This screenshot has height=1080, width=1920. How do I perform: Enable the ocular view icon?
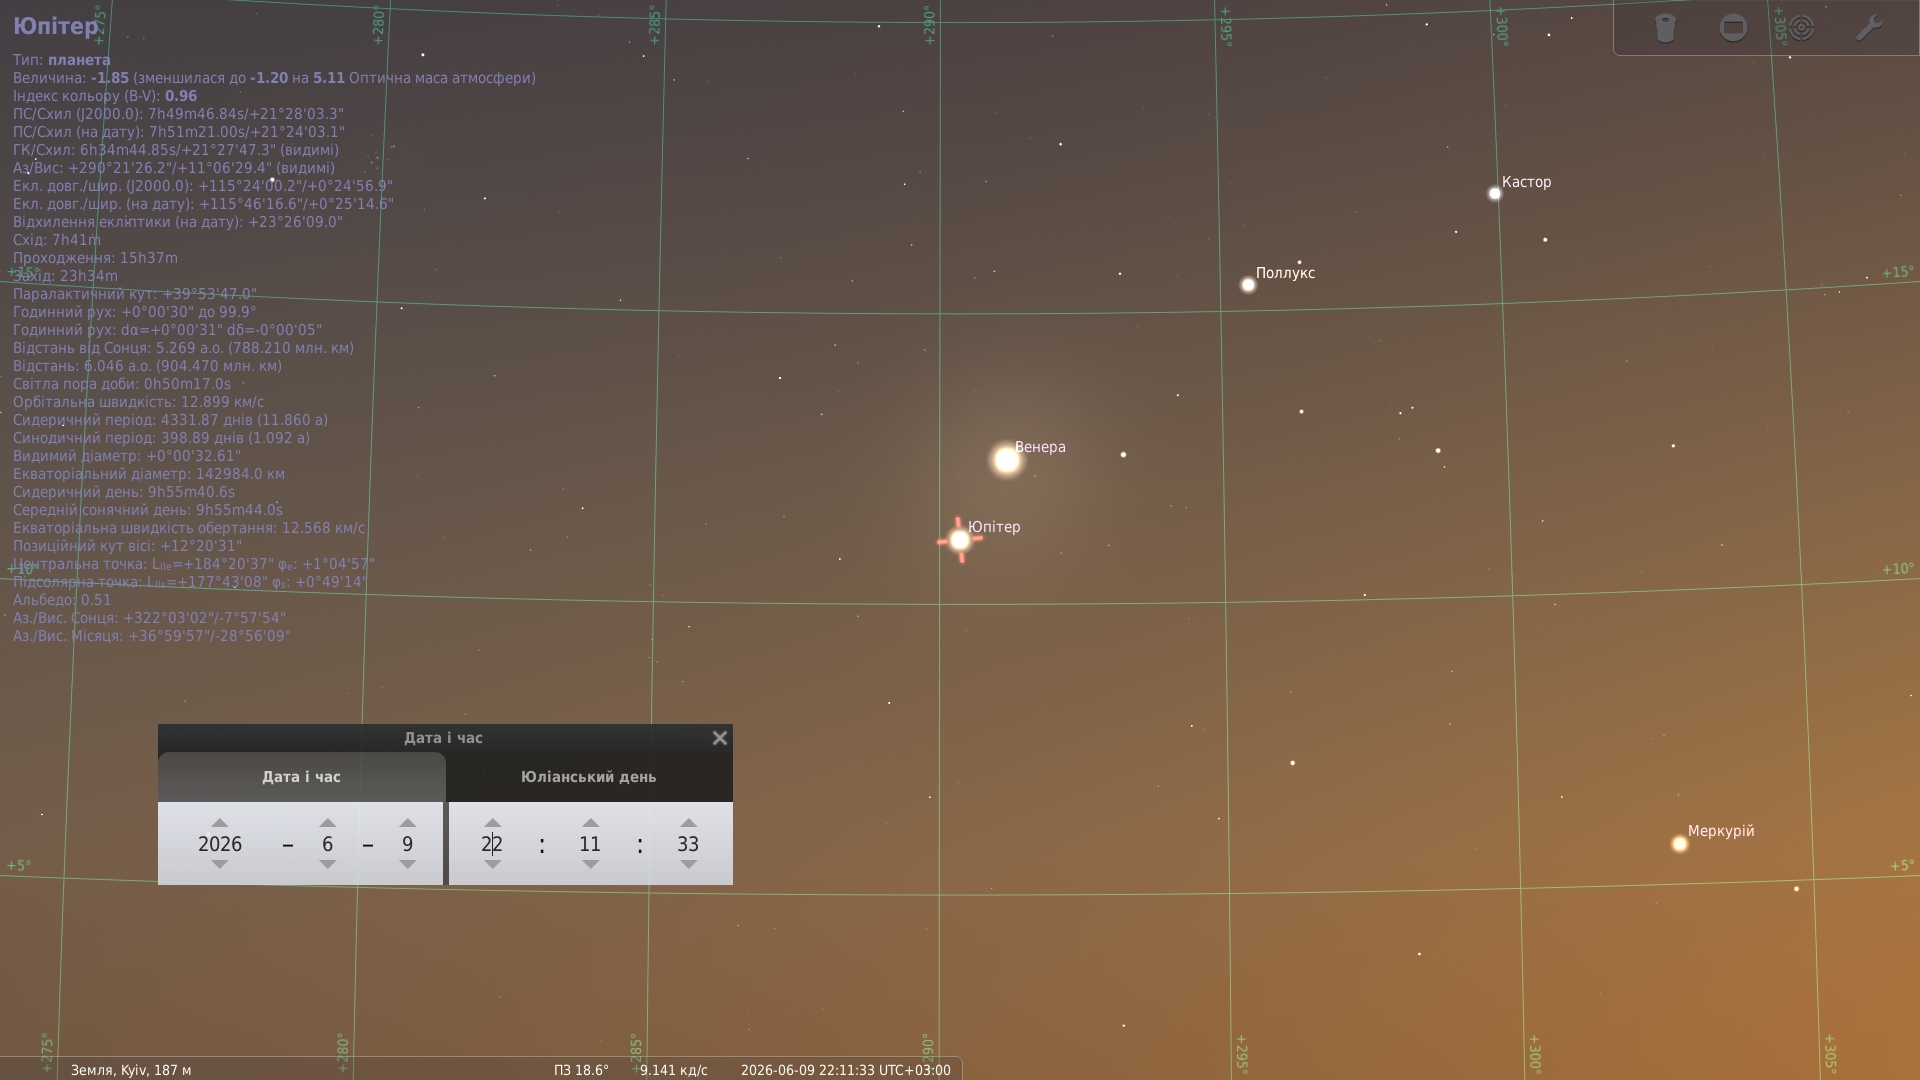pos(1665,28)
